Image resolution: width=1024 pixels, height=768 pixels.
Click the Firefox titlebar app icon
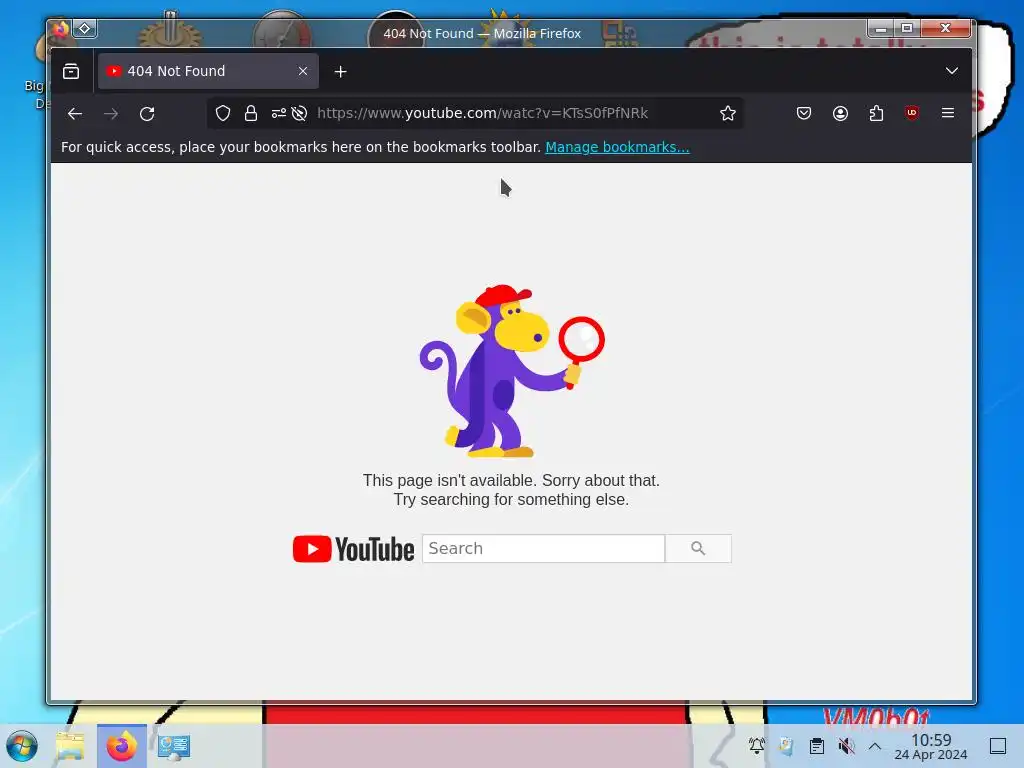pos(61,29)
